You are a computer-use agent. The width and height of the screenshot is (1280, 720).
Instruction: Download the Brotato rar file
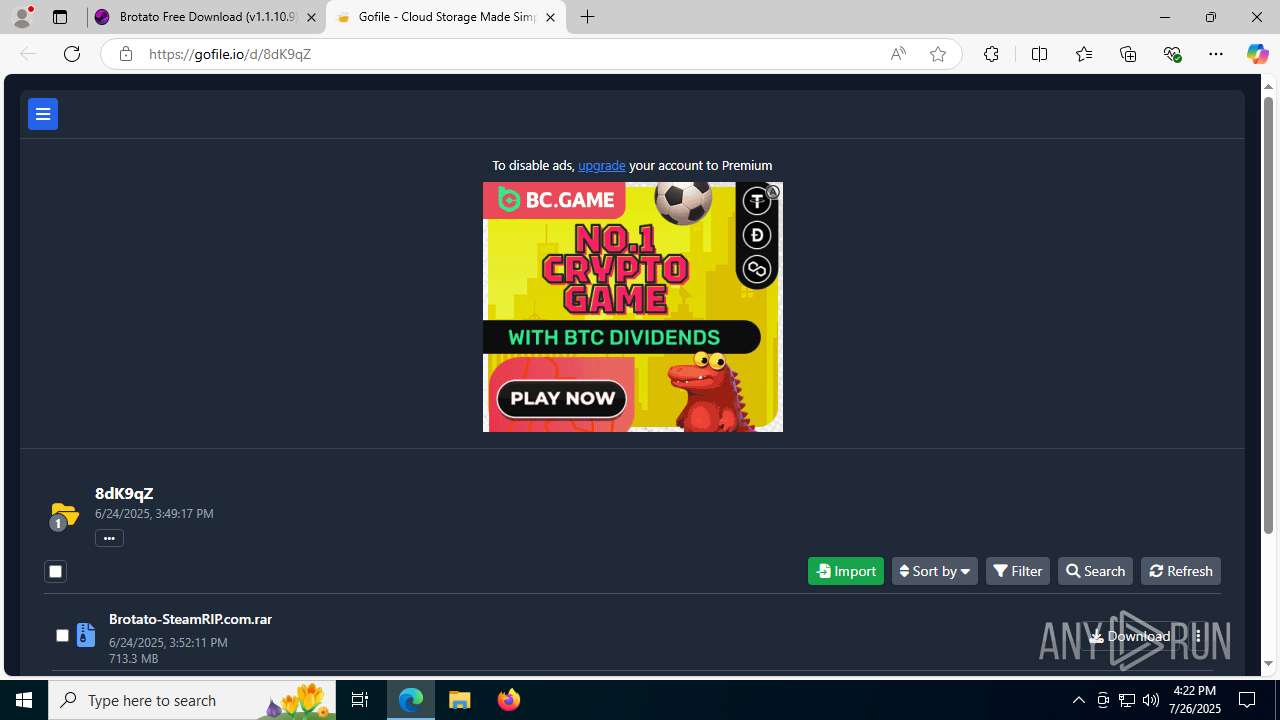[1130, 636]
